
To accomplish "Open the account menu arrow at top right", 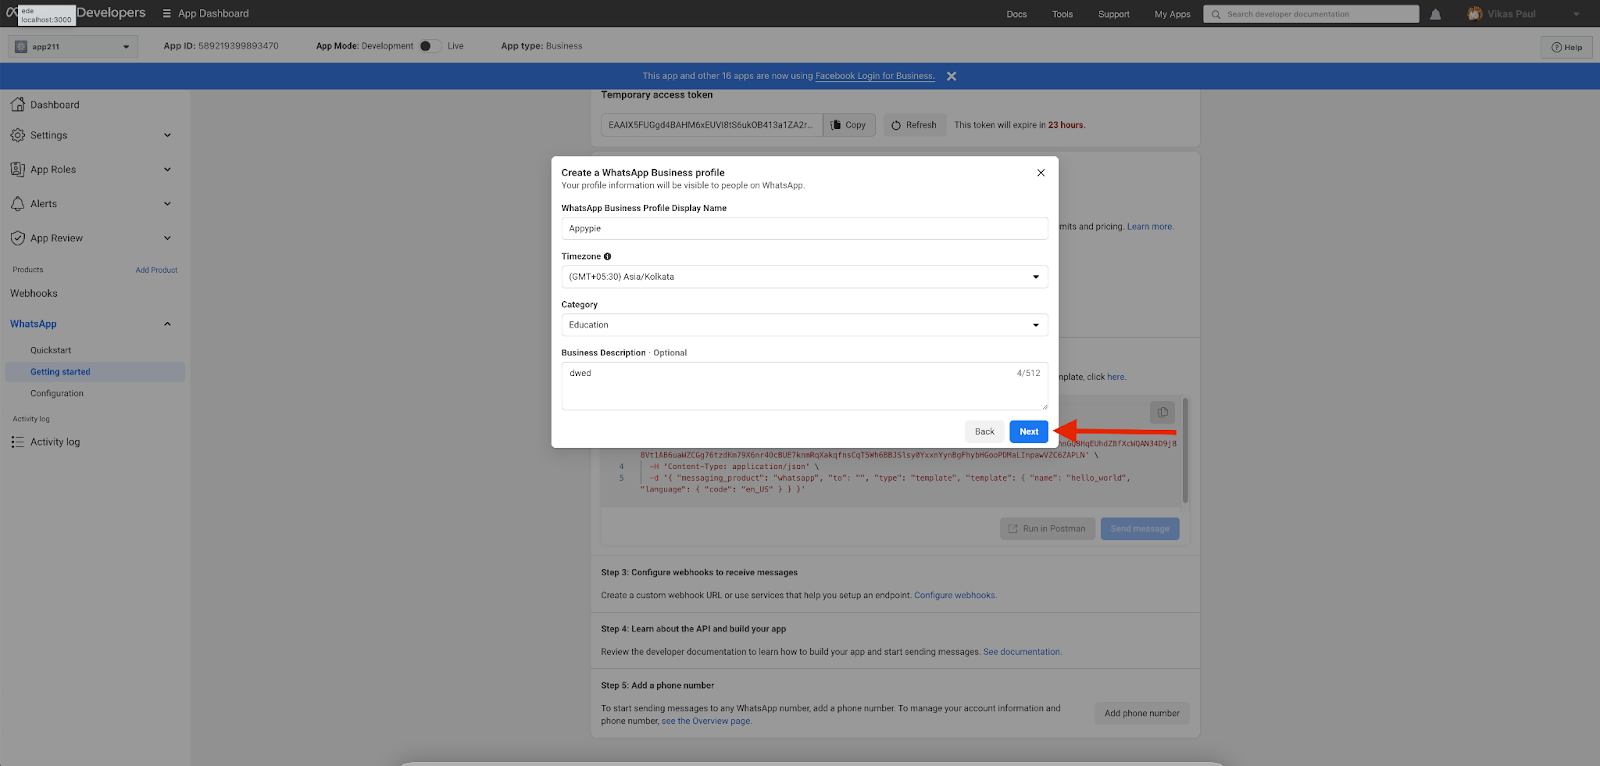I will 1576,14.
